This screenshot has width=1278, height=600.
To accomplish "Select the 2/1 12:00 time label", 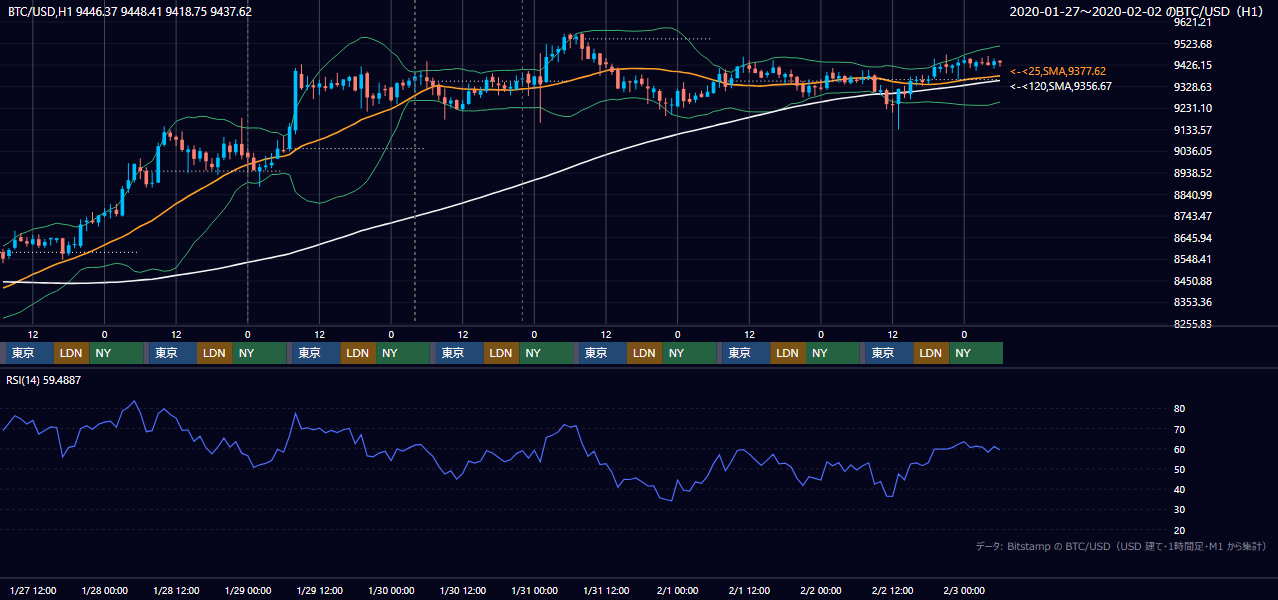I will tap(749, 589).
